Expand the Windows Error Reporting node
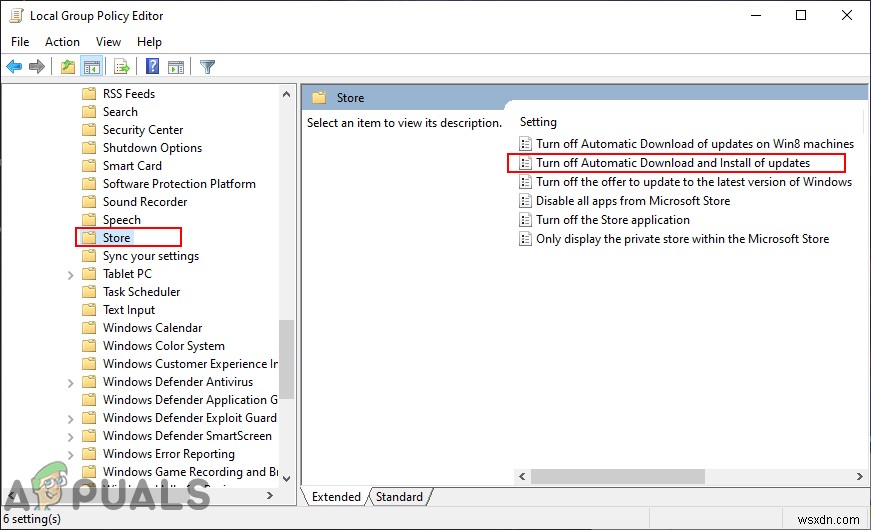This screenshot has height=530, width=871. 70,456
